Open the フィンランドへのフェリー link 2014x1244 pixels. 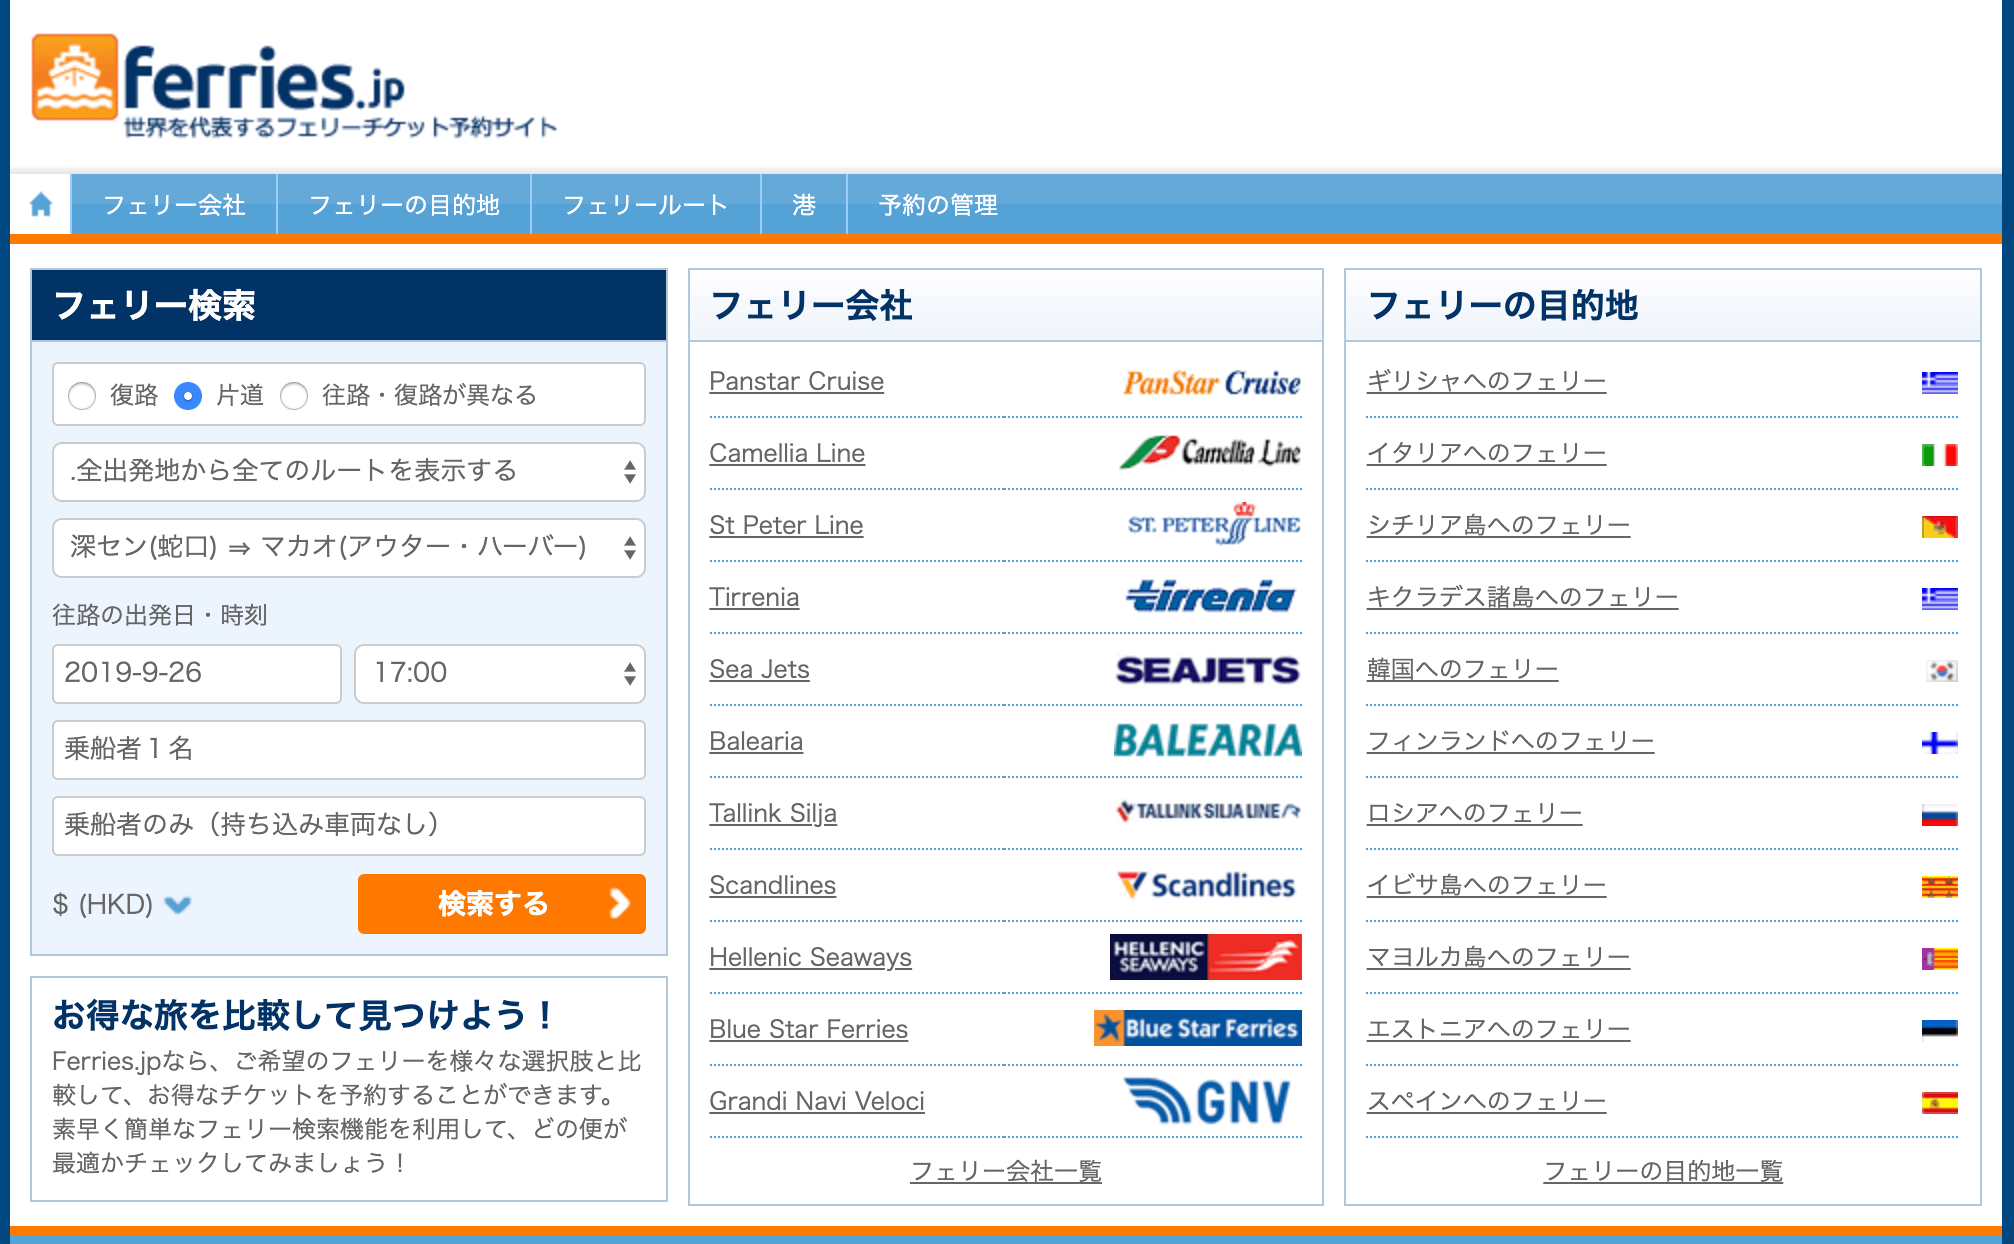[x=1510, y=741]
